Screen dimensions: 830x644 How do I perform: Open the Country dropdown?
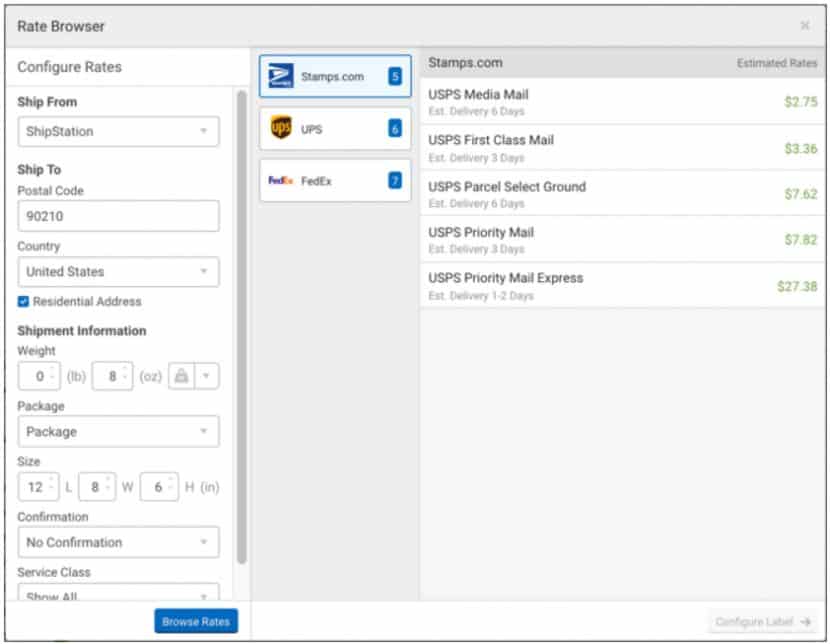click(118, 271)
